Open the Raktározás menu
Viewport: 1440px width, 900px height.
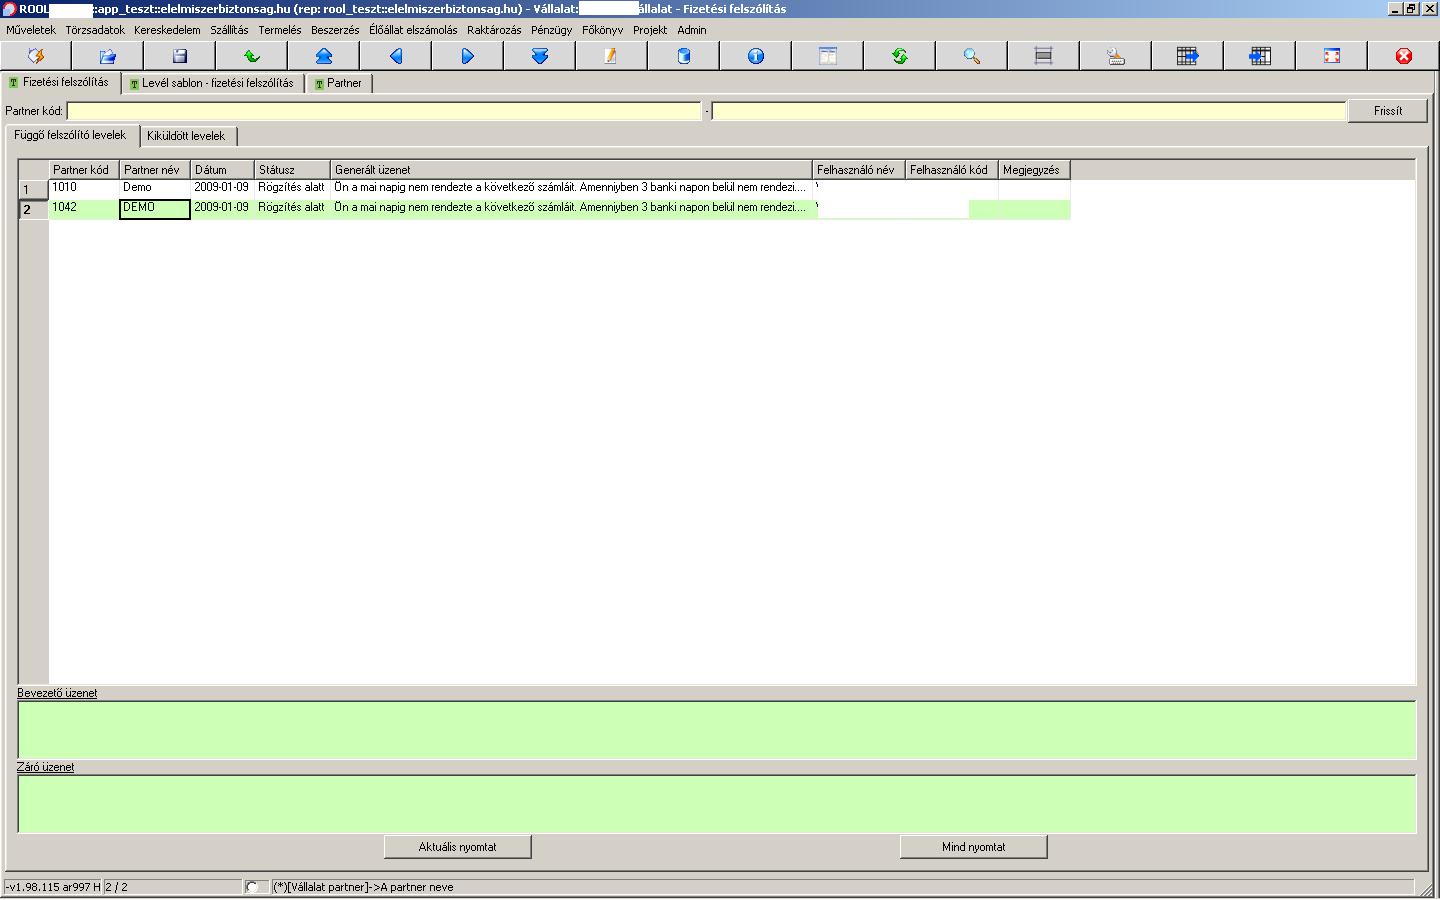[x=494, y=30]
